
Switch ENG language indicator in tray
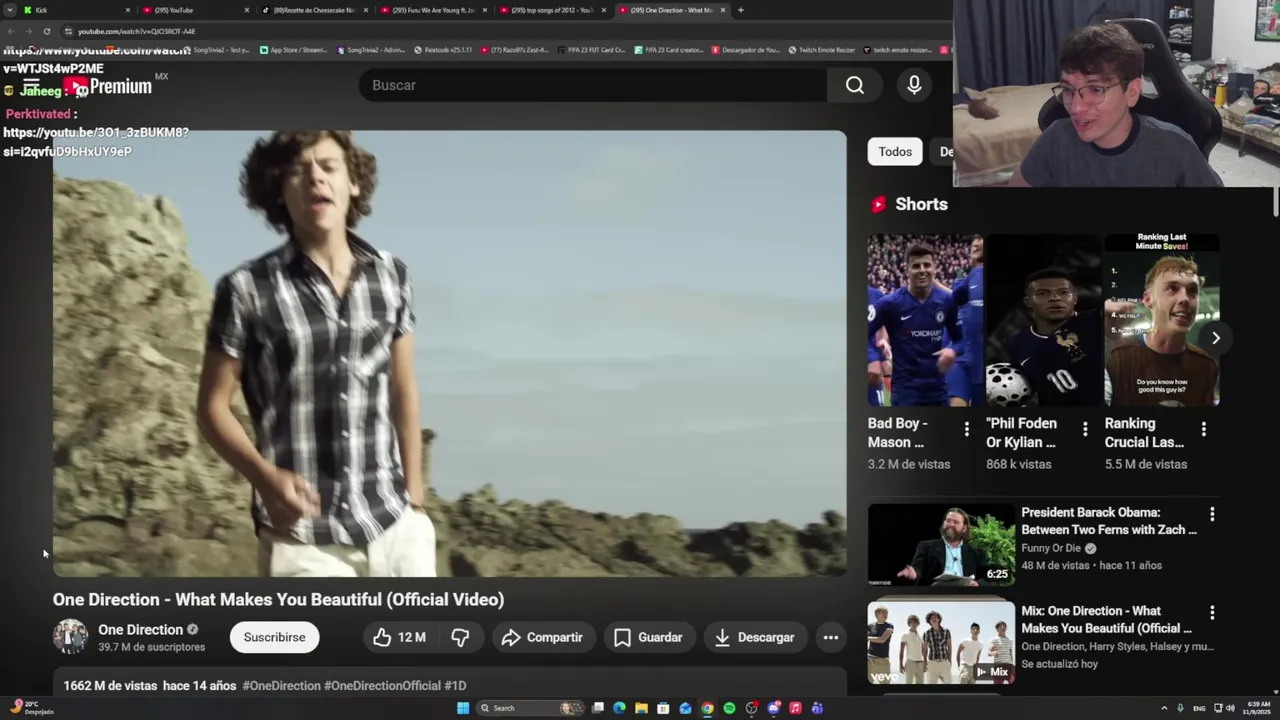pos(1199,708)
